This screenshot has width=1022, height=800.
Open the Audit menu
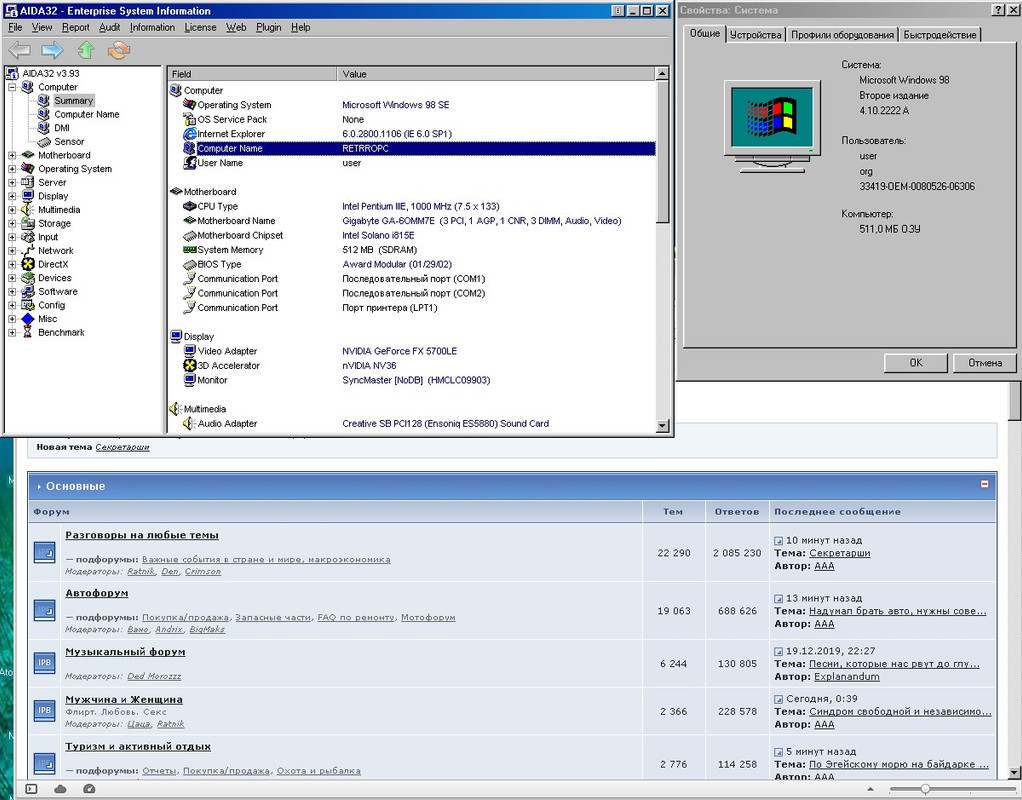pyautogui.click(x=110, y=27)
